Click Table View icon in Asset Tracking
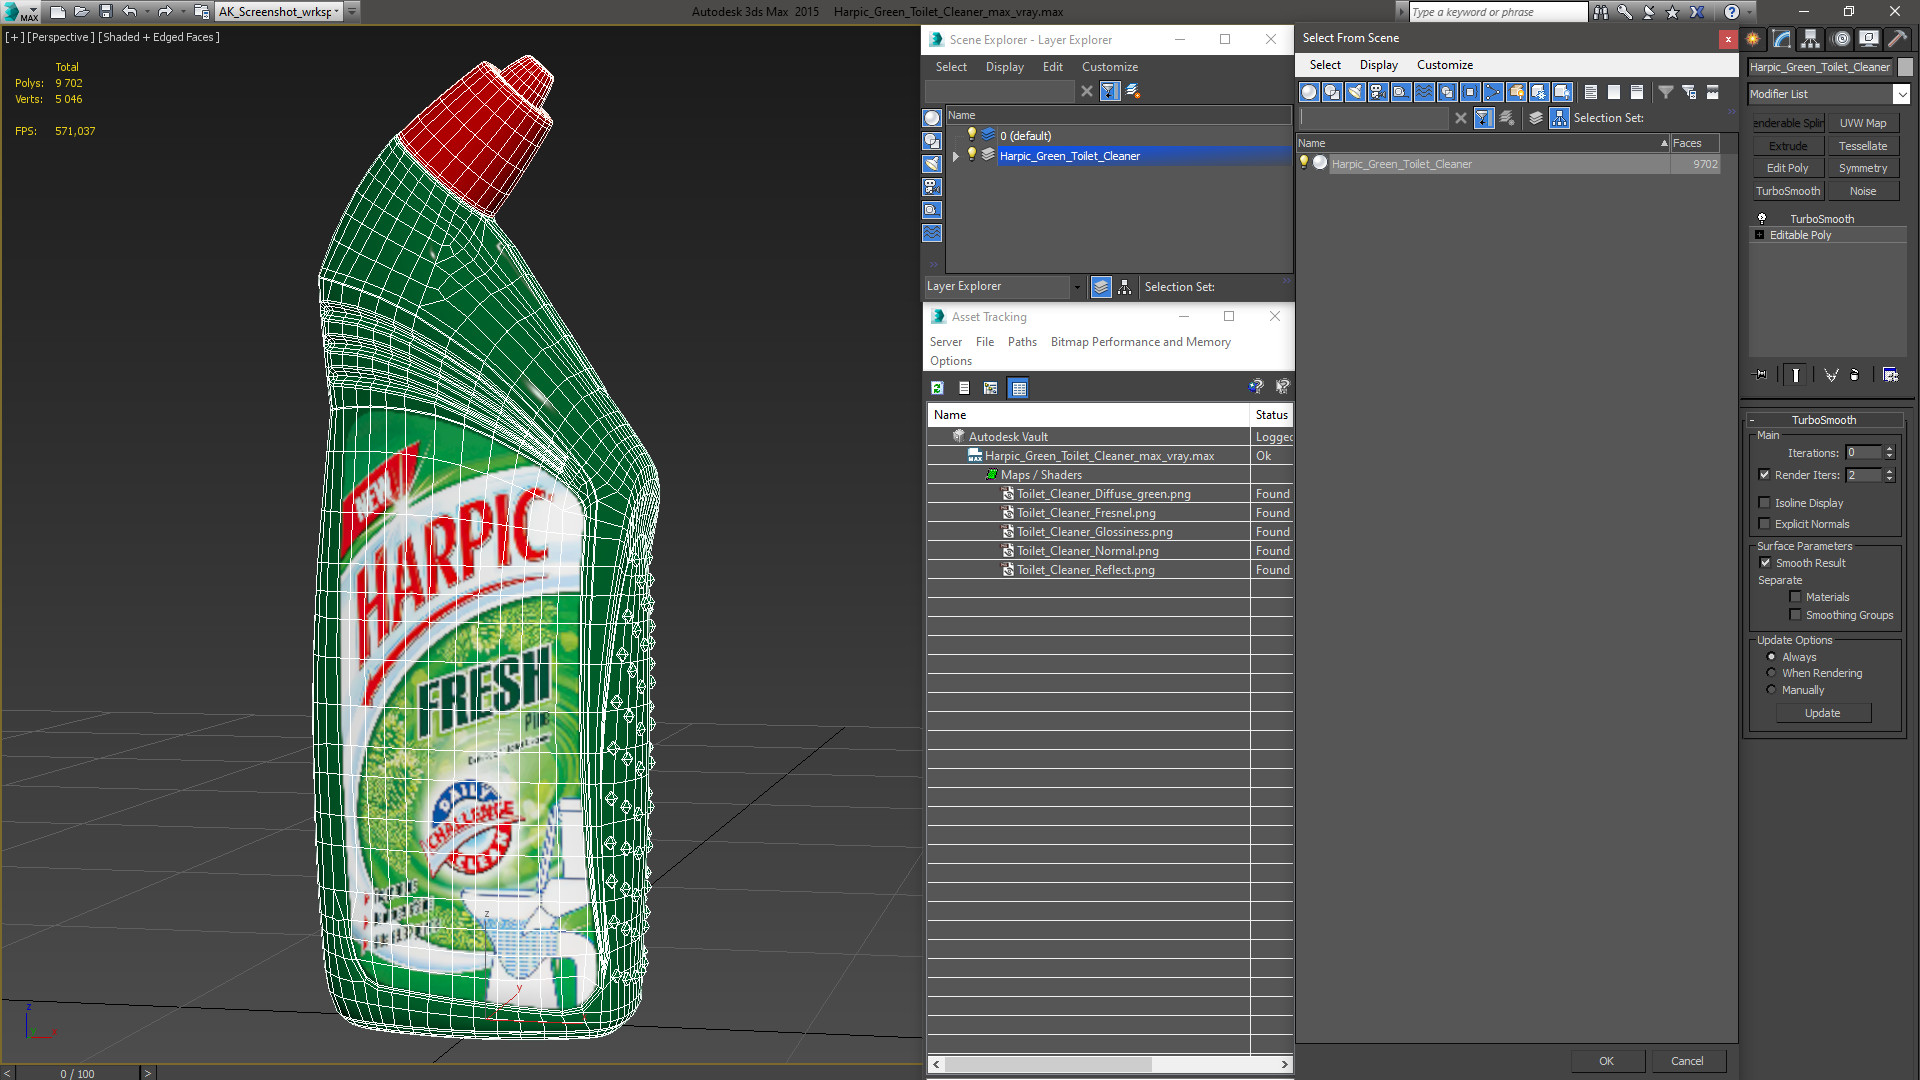 [x=1018, y=388]
